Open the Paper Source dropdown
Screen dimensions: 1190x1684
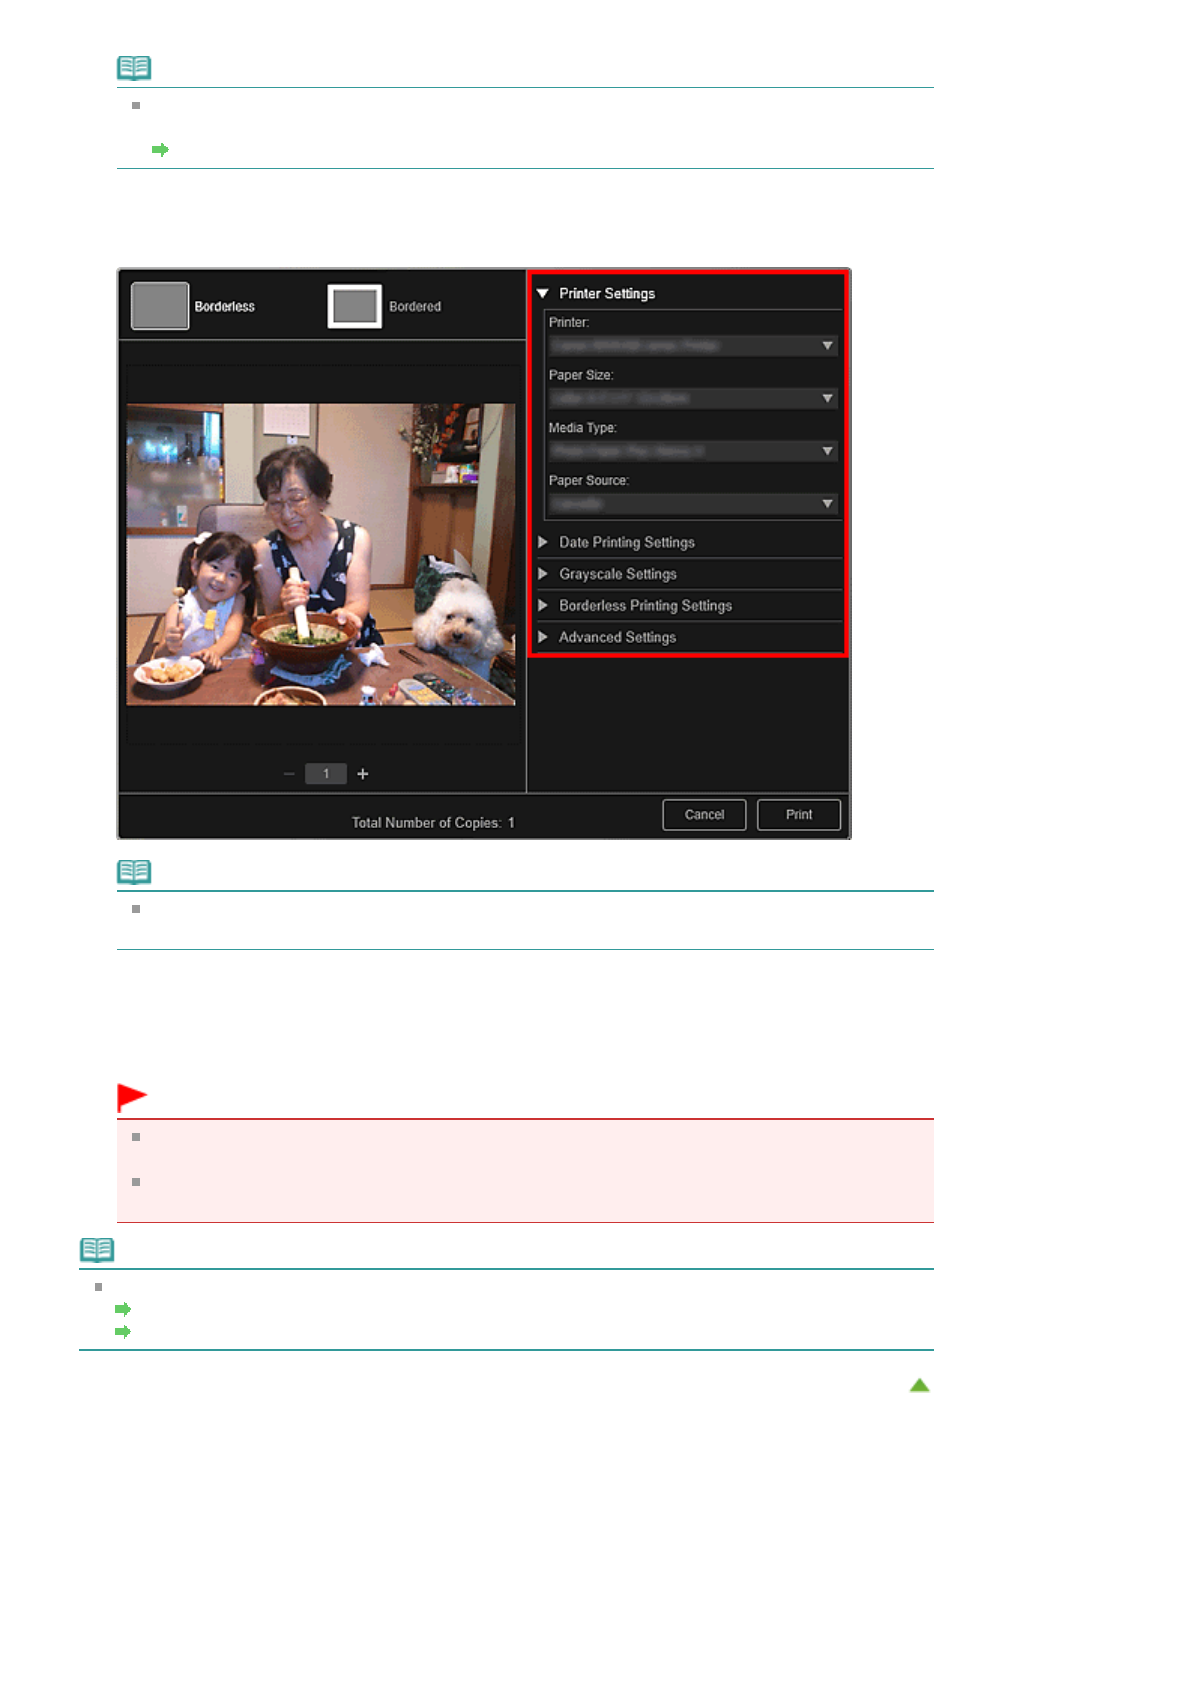(692, 504)
